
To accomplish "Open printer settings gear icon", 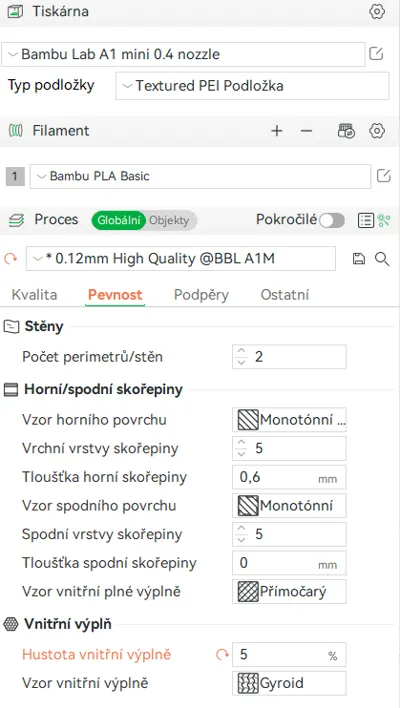I will 377,12.
